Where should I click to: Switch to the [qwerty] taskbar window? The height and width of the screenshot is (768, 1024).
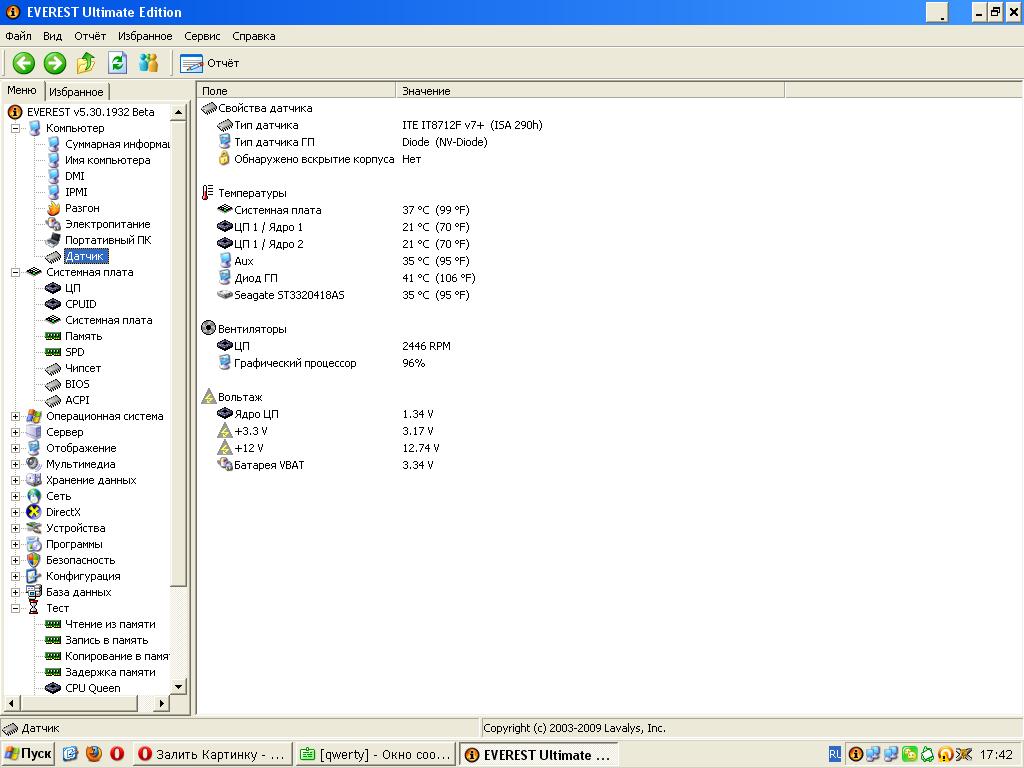click(x=375, y=754)
